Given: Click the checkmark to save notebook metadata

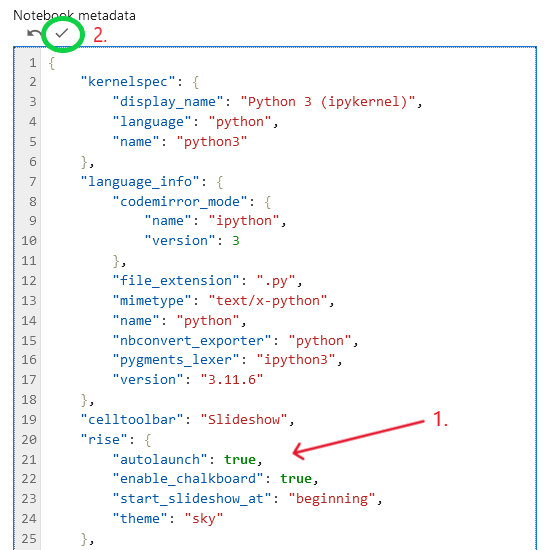Looking at the screenshot, I should pos(62,33).
